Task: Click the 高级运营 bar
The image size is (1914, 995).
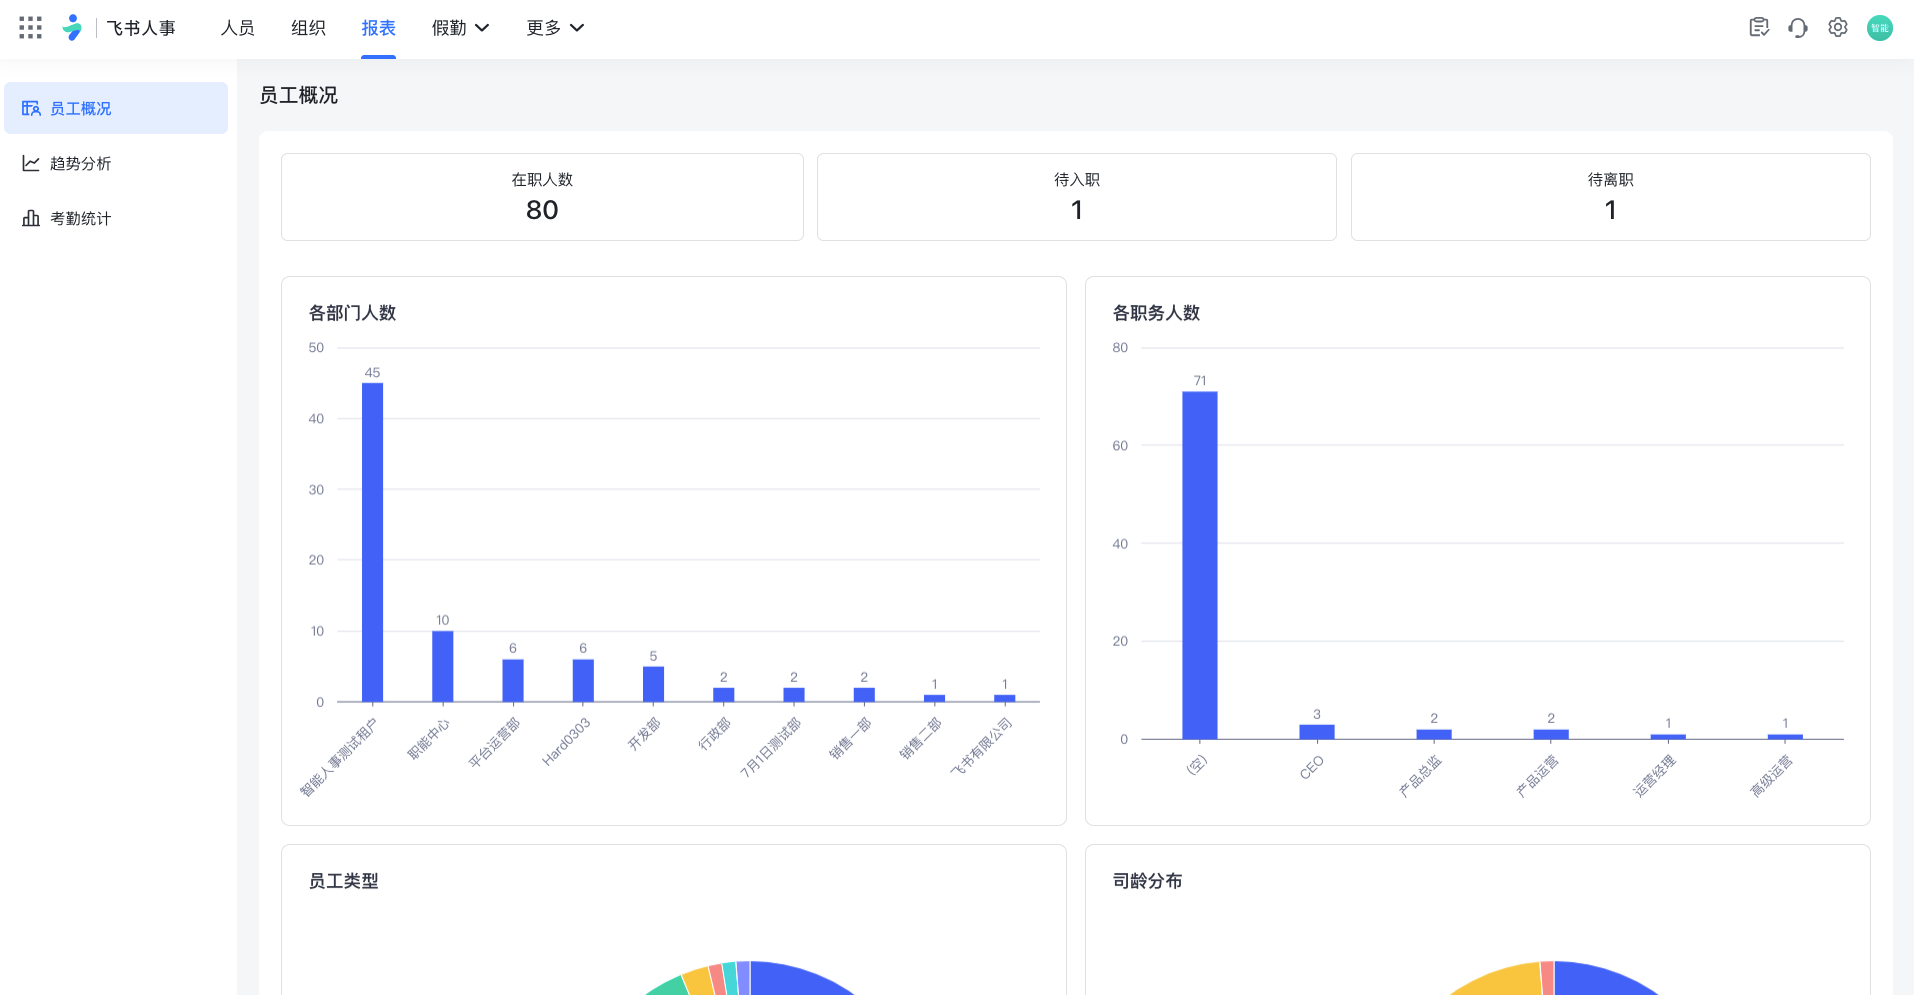Action: pyautogui.click(x=1785, y=737)
